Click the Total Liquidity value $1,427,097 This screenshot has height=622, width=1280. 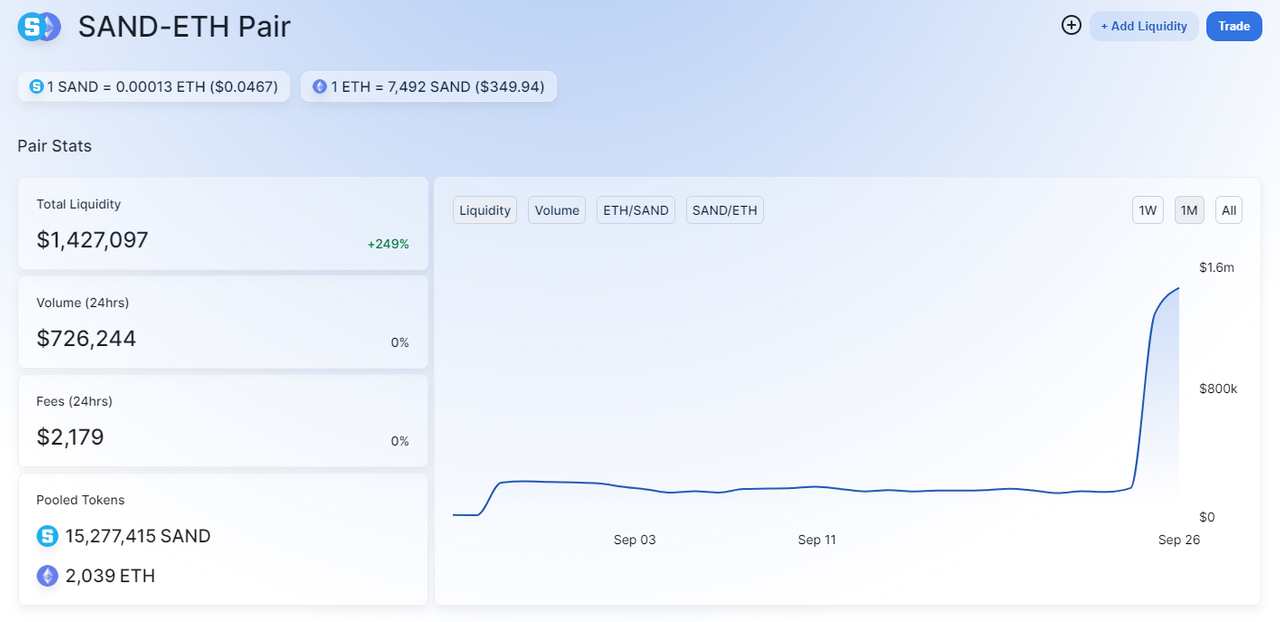click(x=92, y=240)
